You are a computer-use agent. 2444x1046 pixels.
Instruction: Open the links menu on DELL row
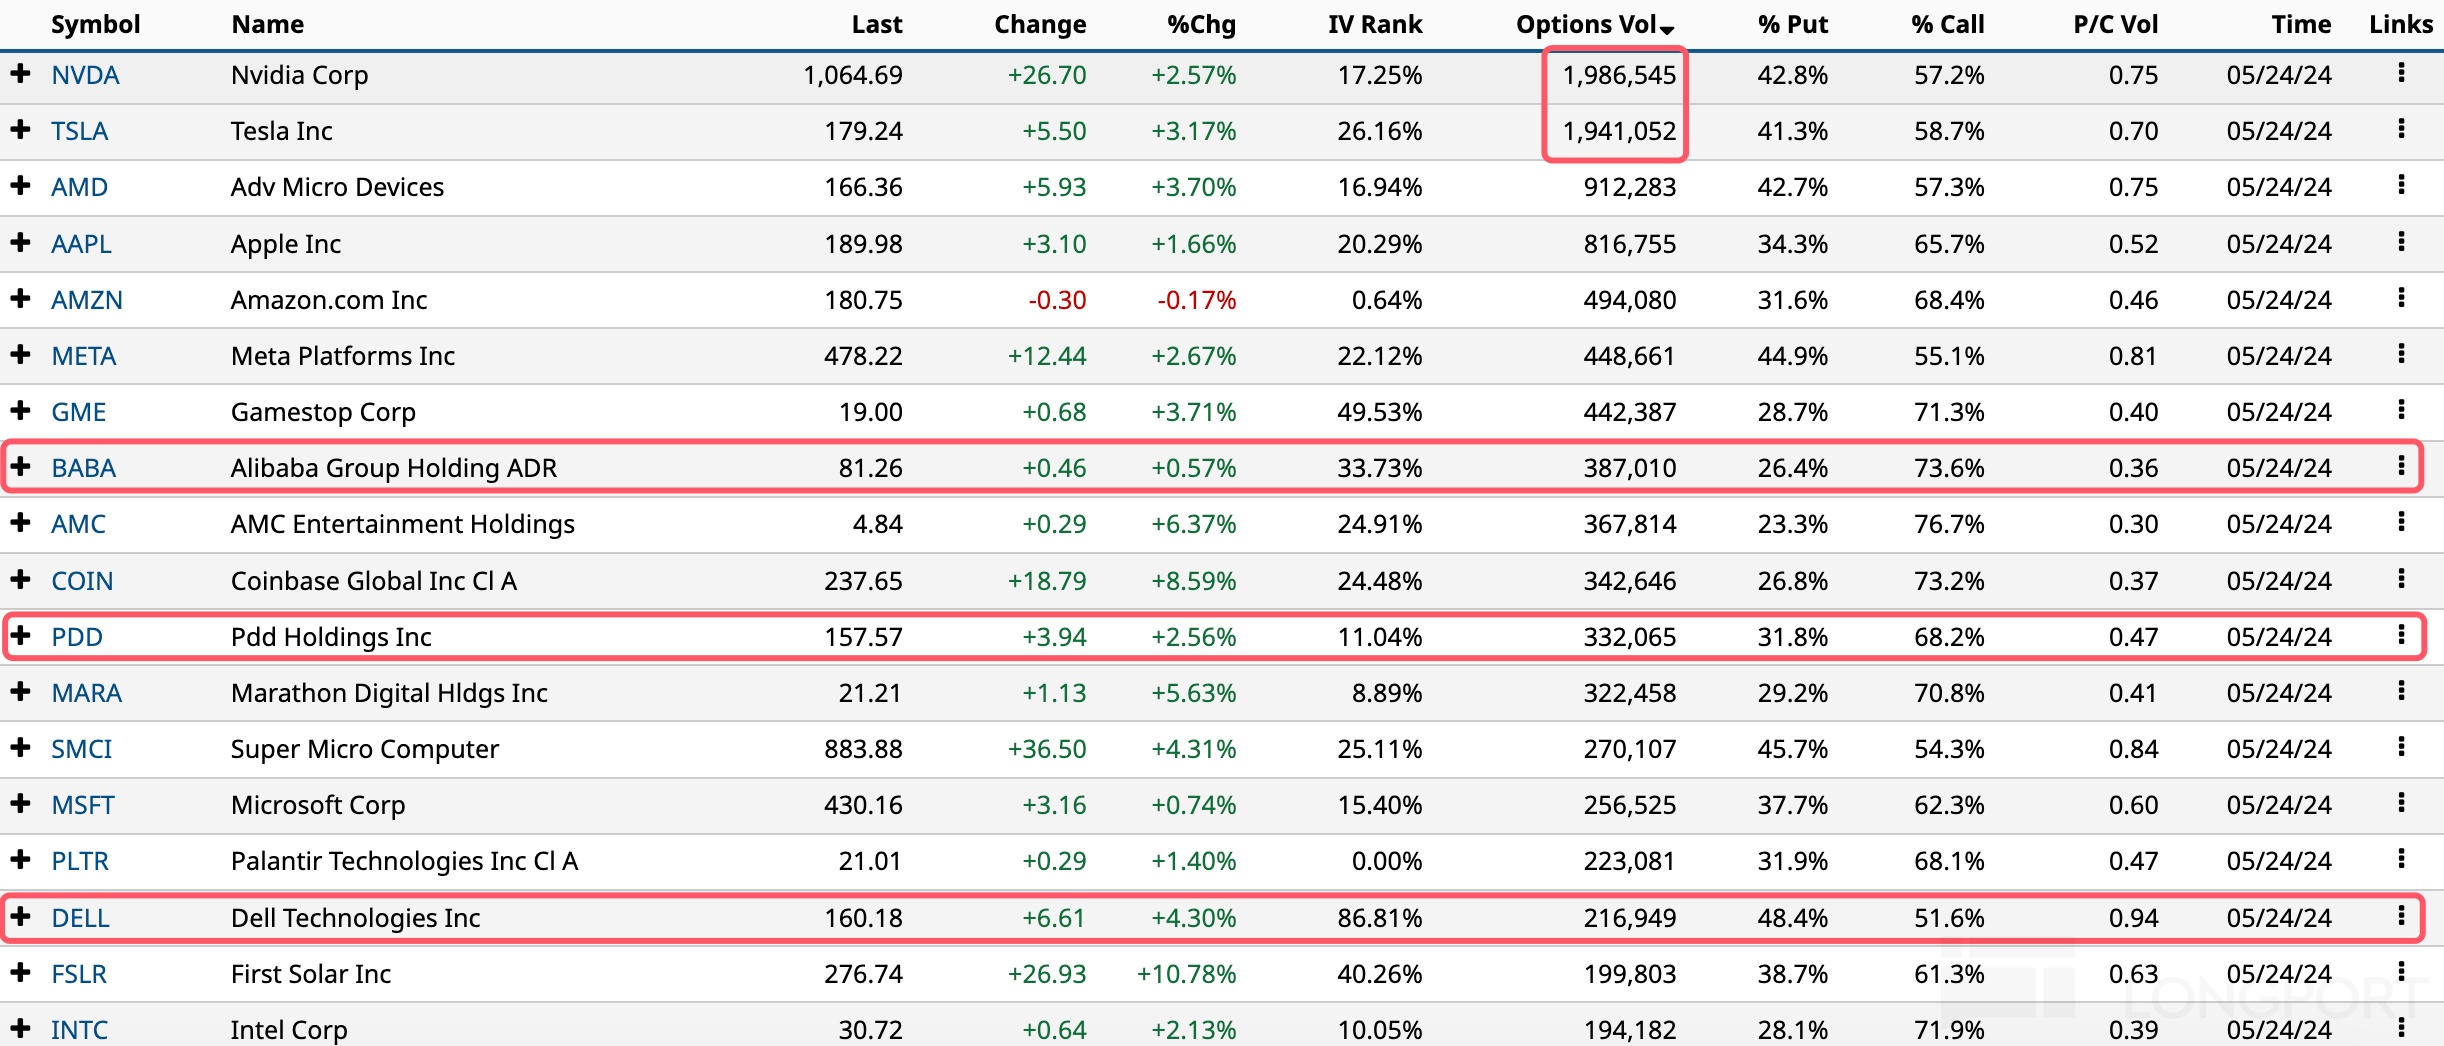click(x=2401, y=916)
